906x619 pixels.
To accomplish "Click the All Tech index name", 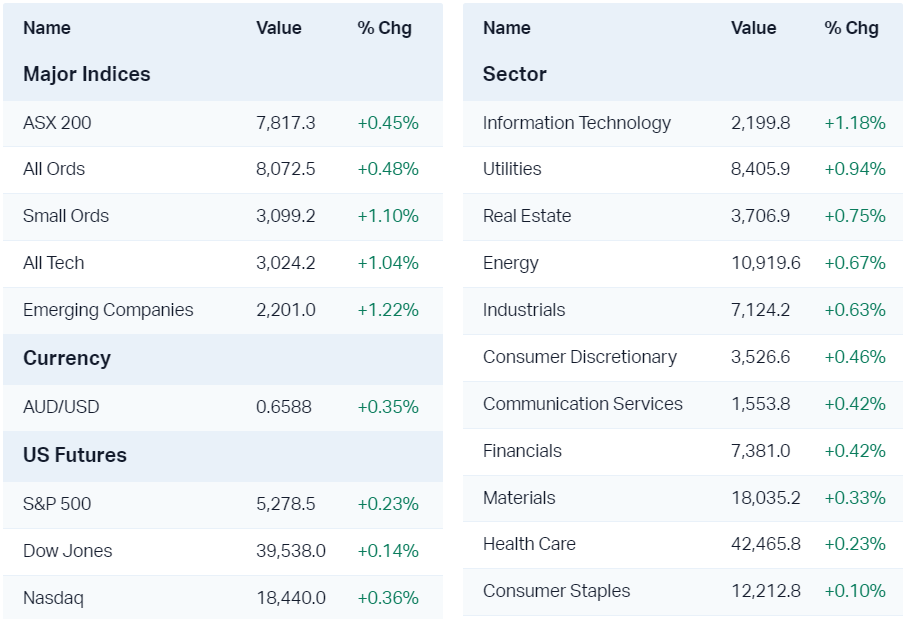I will click(54, 263).
